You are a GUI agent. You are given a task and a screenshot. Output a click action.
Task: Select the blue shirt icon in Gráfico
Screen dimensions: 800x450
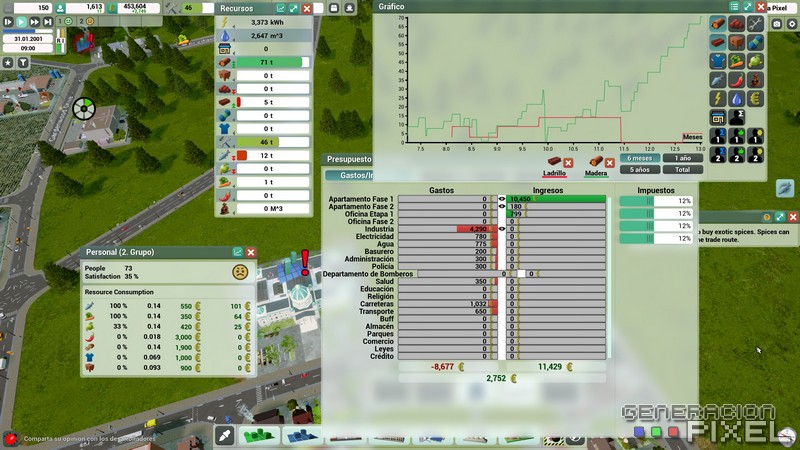tap(718, 61)
